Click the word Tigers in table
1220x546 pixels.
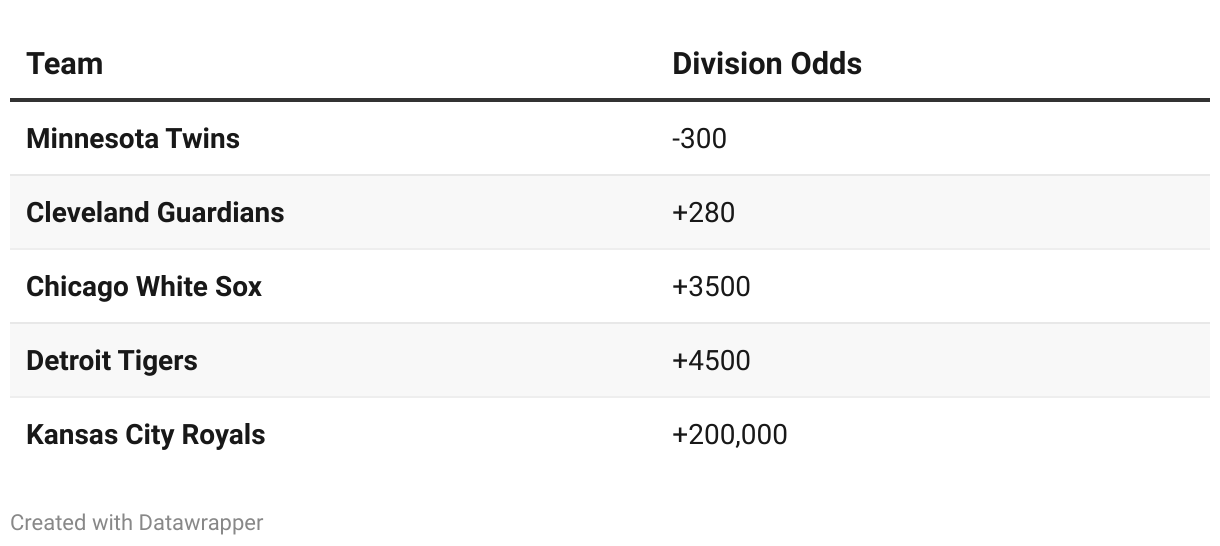pos(158,360)
